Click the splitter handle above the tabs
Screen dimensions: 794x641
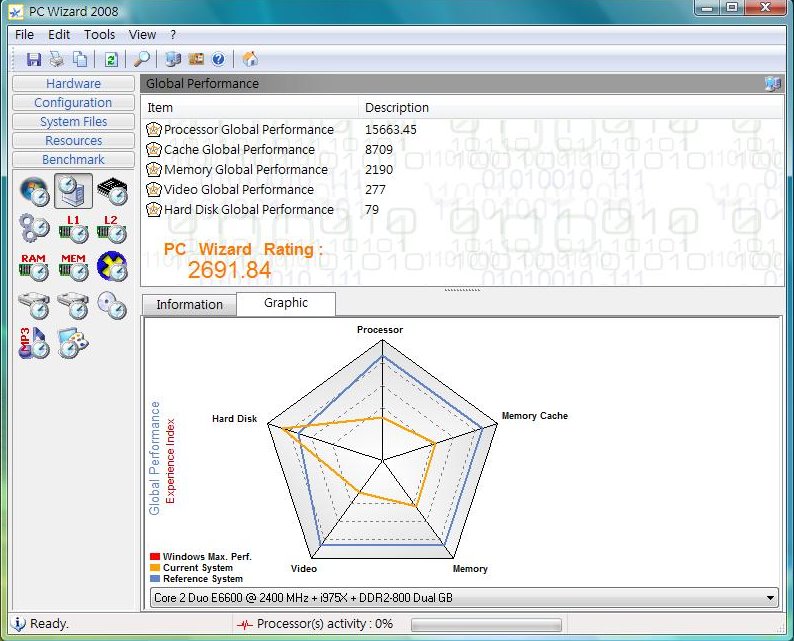pos(462,290)
